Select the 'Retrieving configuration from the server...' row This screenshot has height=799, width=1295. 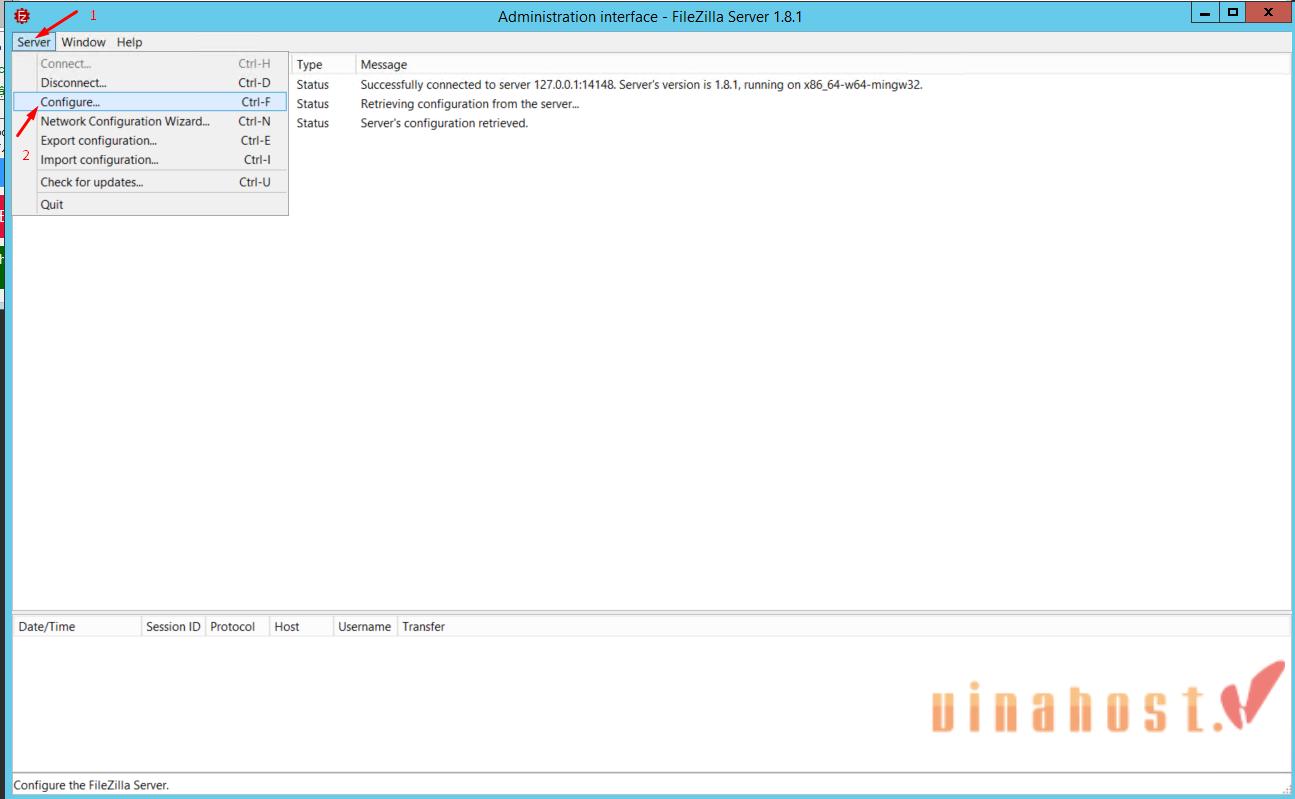point(790,104)
